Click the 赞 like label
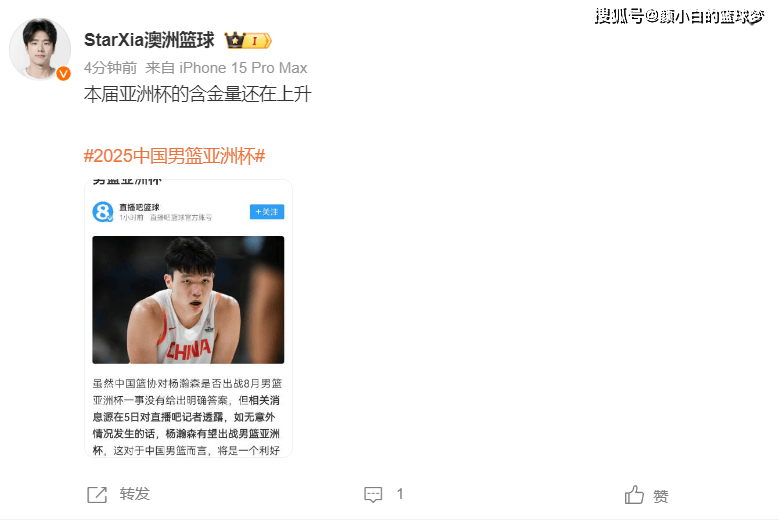779x520 pixels. pyautogui.click(x=661, y=496)
